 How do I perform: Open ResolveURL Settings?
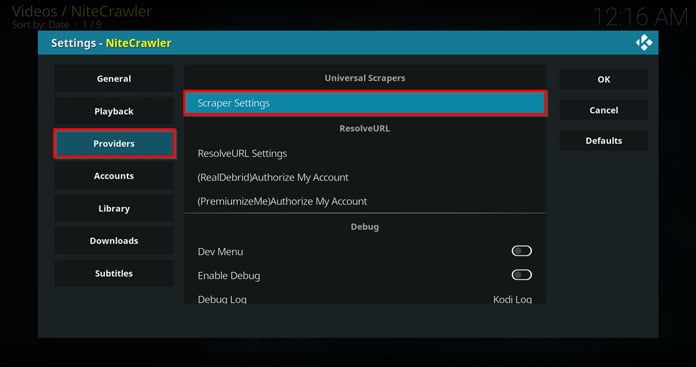(365, 154)
